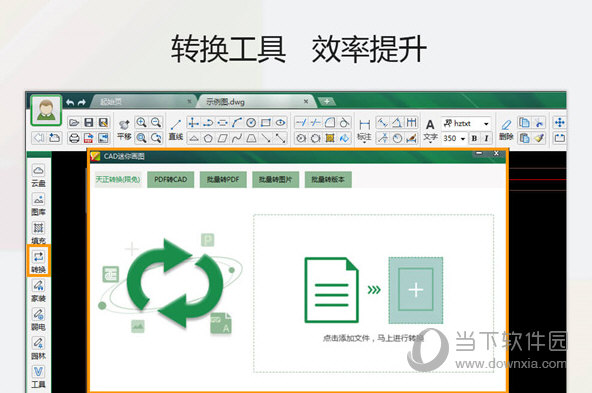Select the PDF转CAD tab

171,179
